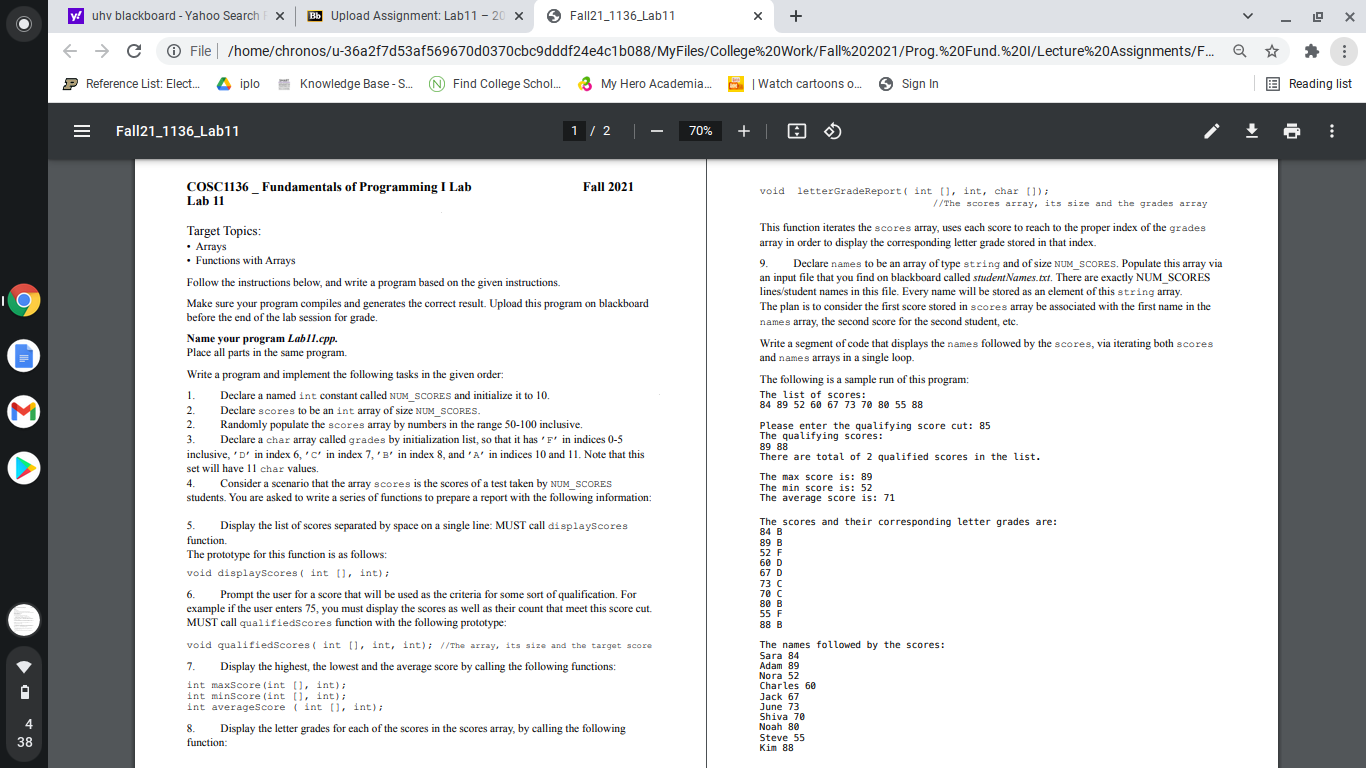Screen dimensions: 1366x768
Task: Reload the current page
Action: point(134,51)
